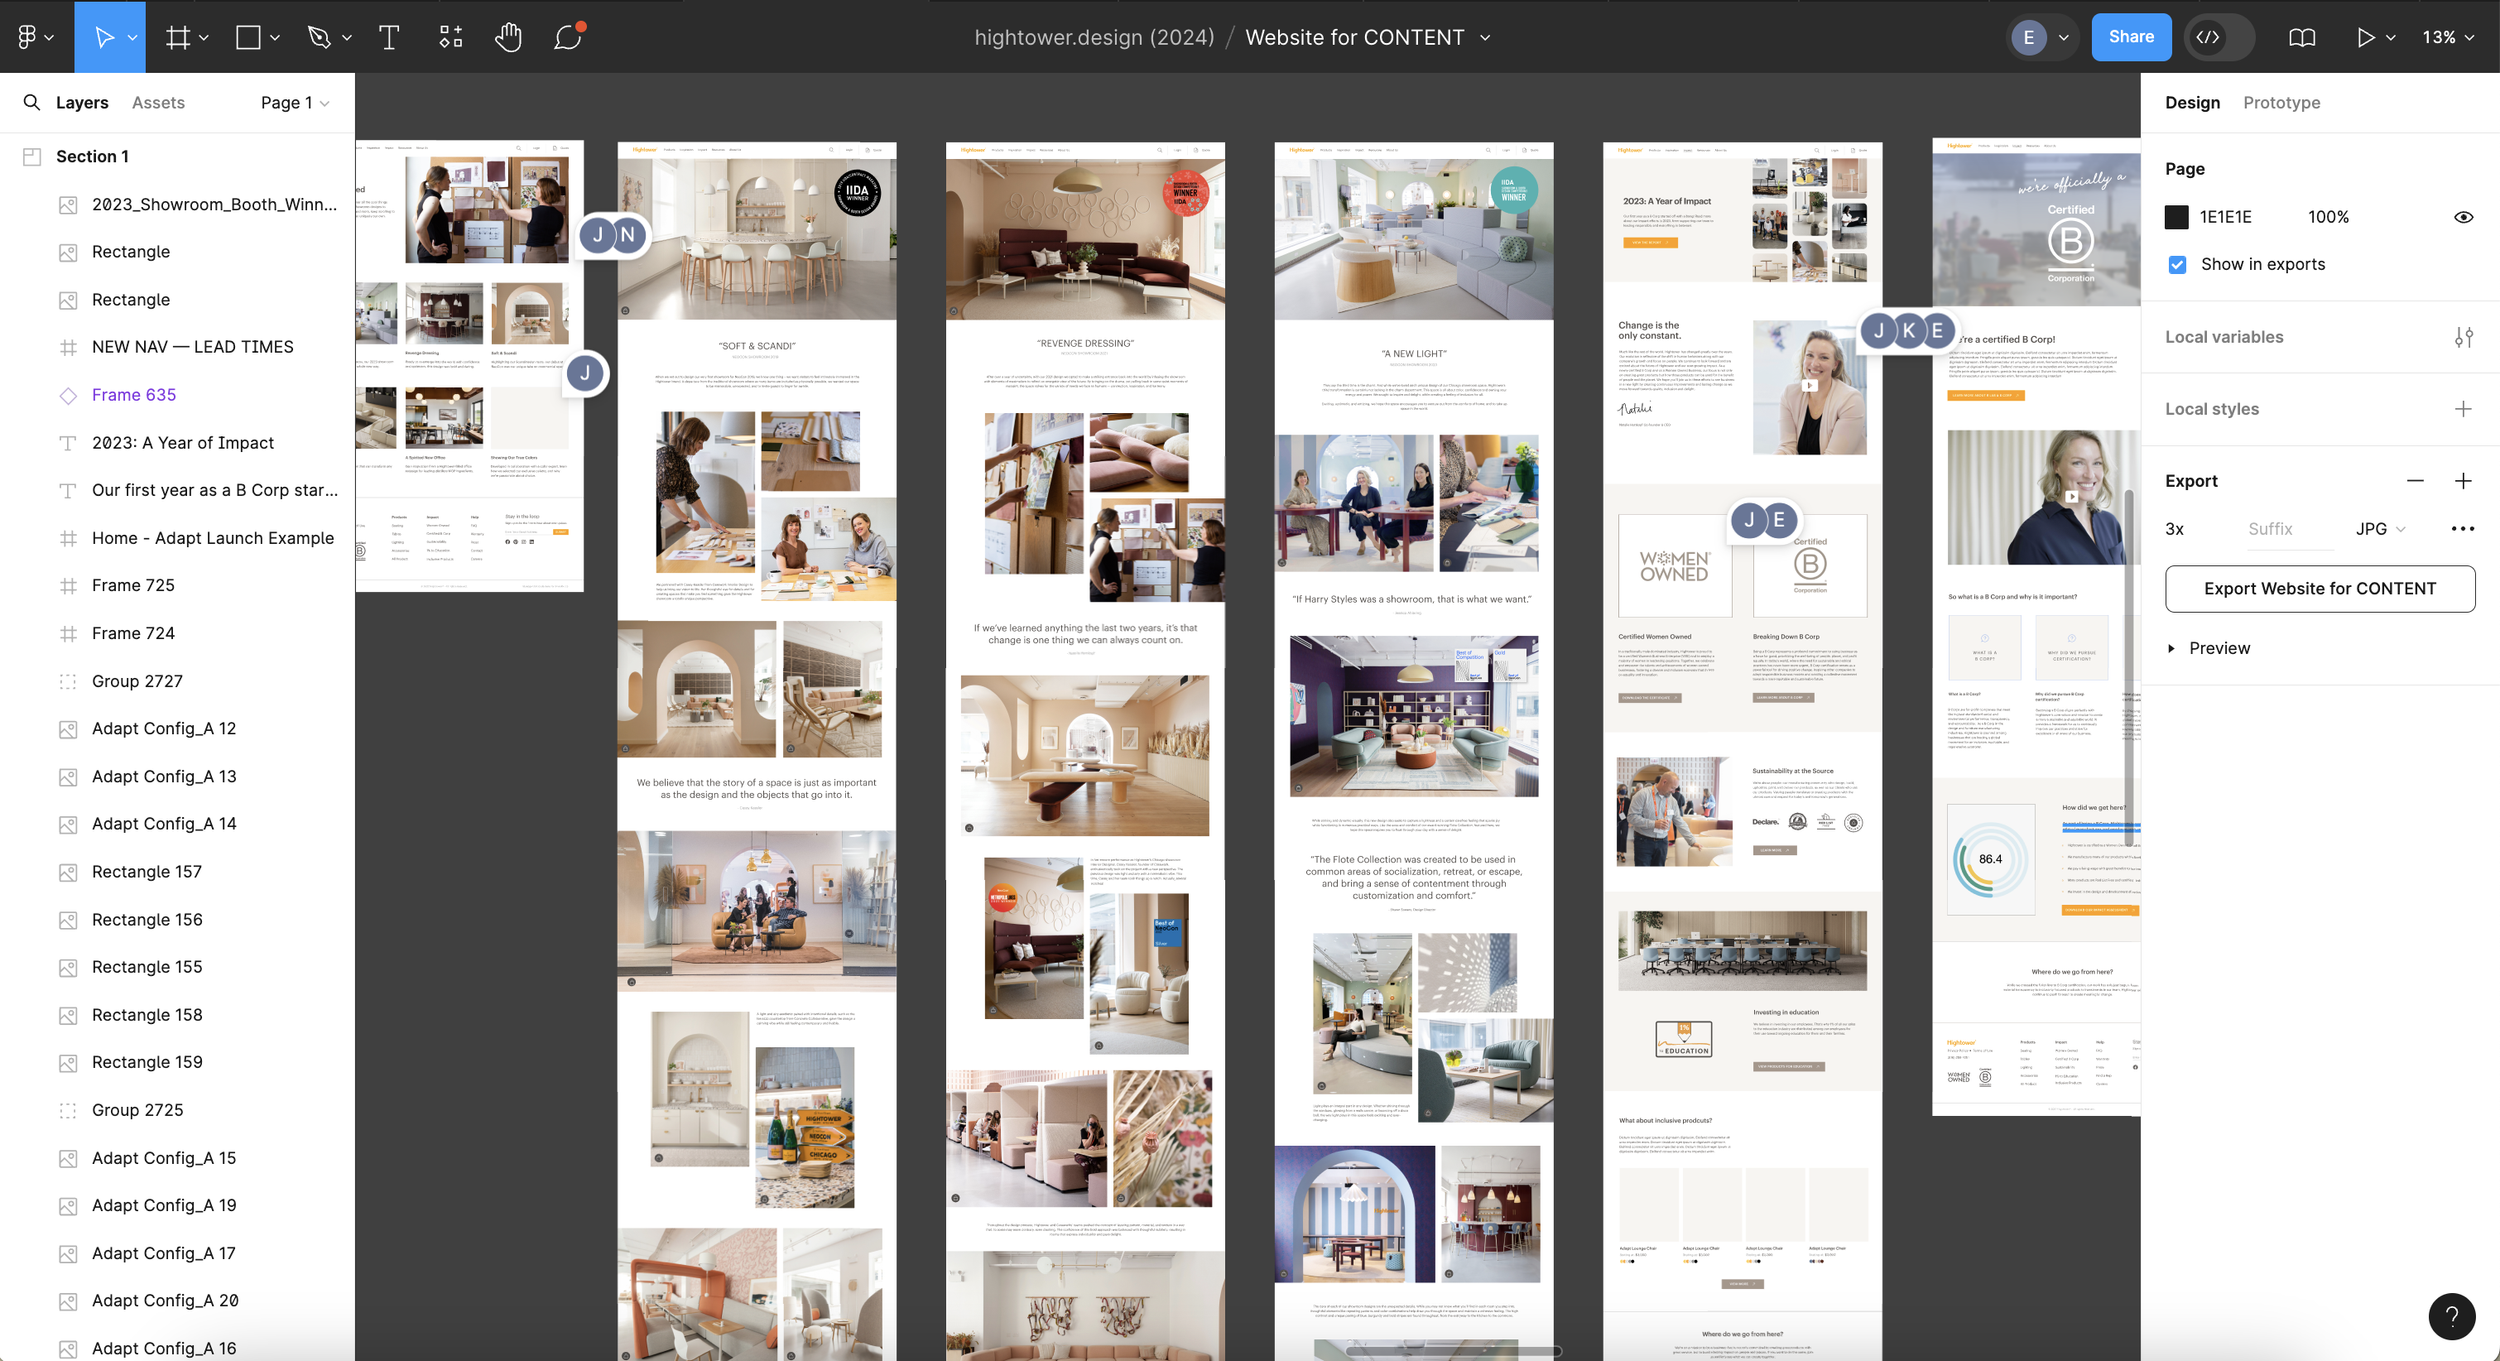The height and width of the screenshot is (1361, 2500).
Task: Switch to the Assets tab
Action: tap(158, 102)
